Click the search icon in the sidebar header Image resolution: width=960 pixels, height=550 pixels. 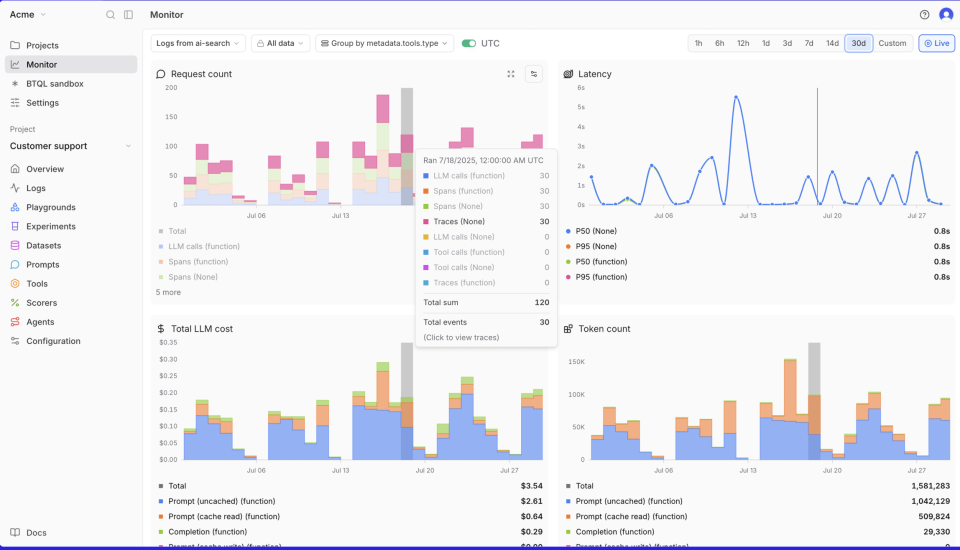[x=110, y=15]
